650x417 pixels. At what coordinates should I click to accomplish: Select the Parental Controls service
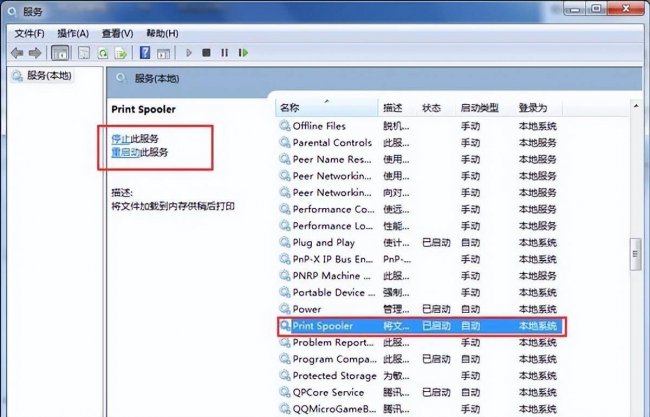pos(332,143)
